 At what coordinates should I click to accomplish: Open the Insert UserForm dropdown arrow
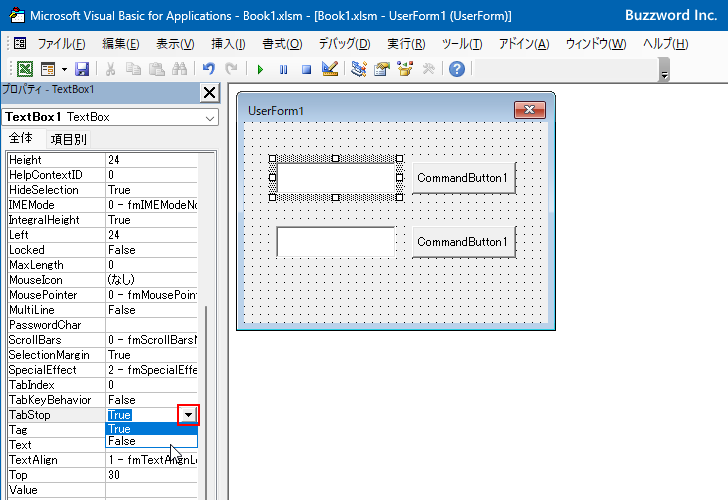64,69
